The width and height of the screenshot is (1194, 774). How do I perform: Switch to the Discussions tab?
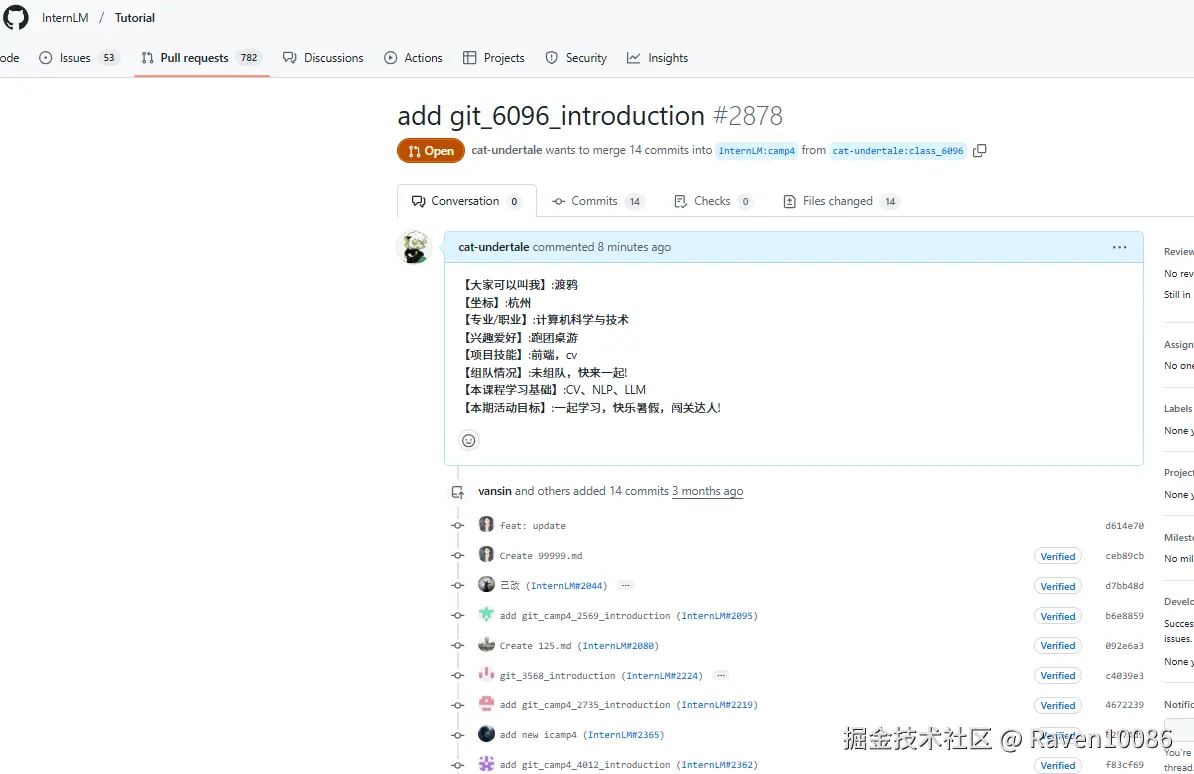pos(323,58)
